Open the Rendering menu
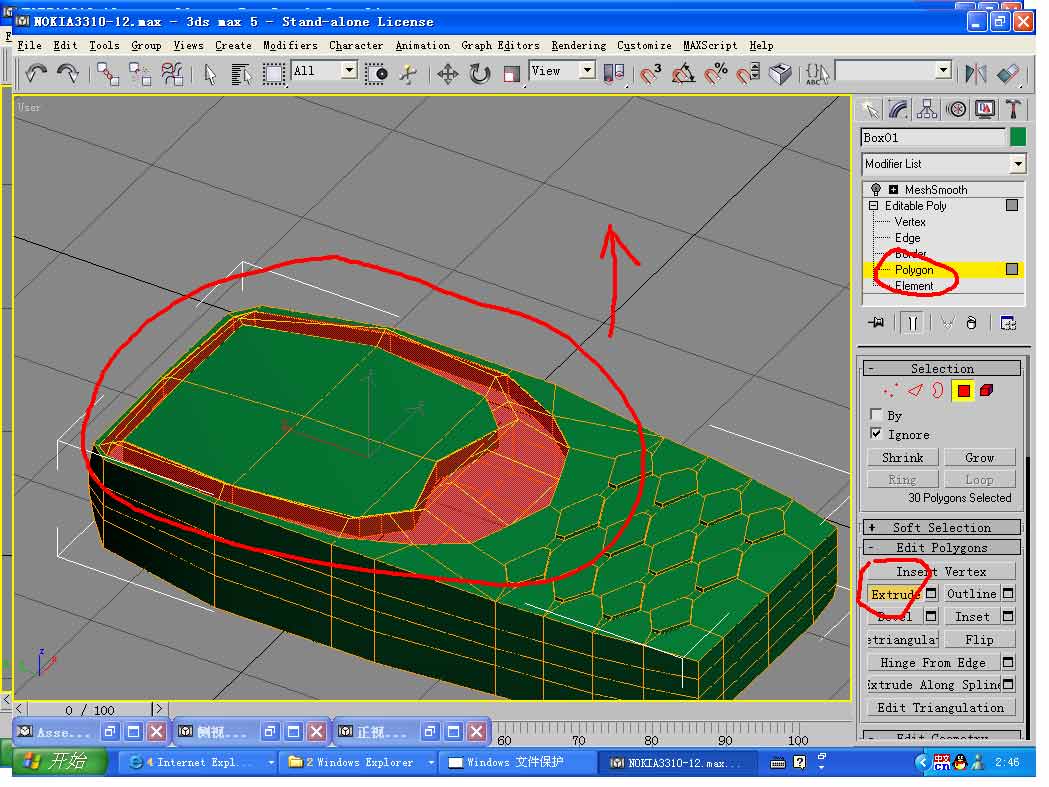This screenshot has height=787, width=1049. [x=578, y=45]
